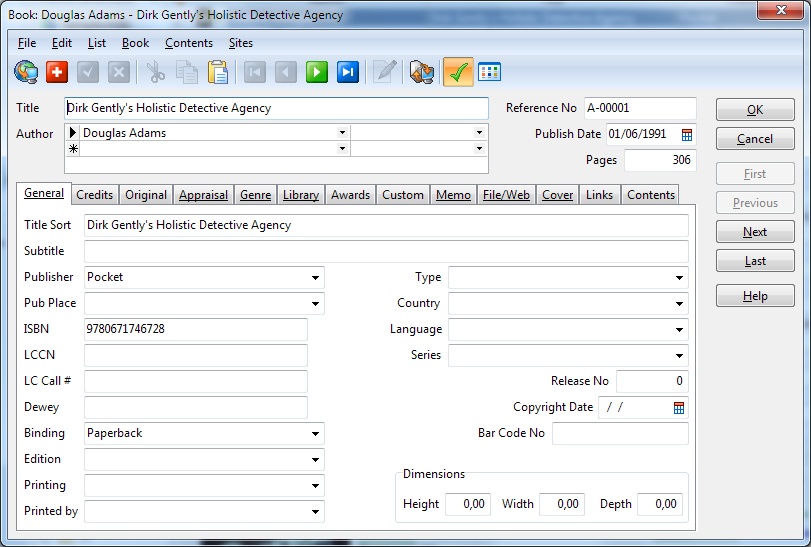
Task: Click the Paste clipboard icon
Action: coord(218,72)
